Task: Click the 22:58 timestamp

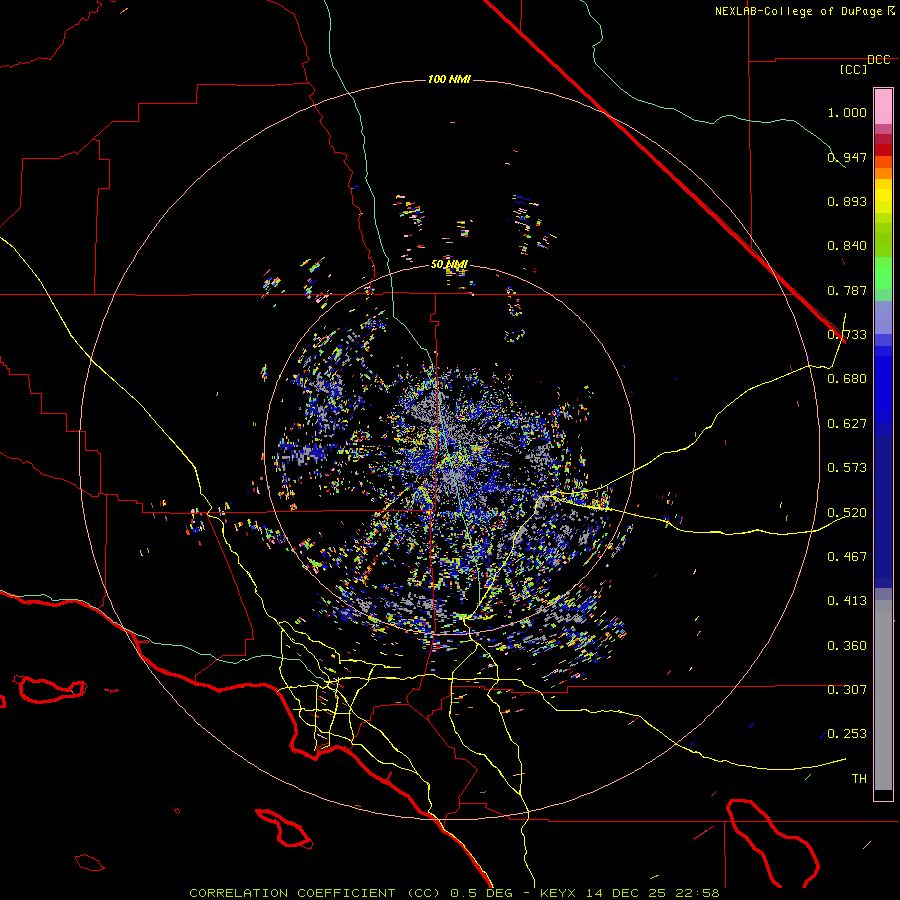Action: 699,893
